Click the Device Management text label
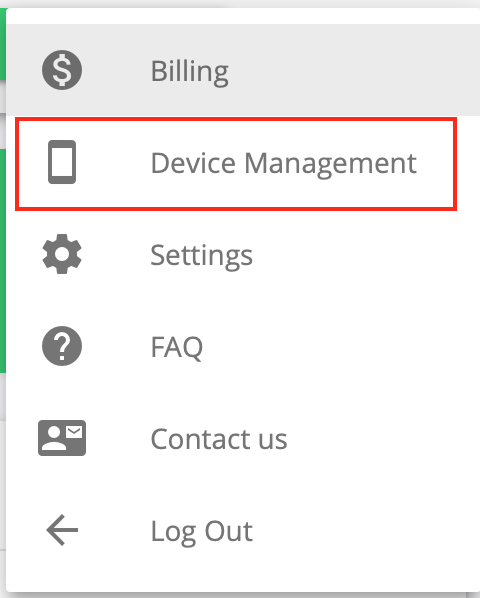The height and width of the screenshot is (598, 480). (x=284, y=164)
